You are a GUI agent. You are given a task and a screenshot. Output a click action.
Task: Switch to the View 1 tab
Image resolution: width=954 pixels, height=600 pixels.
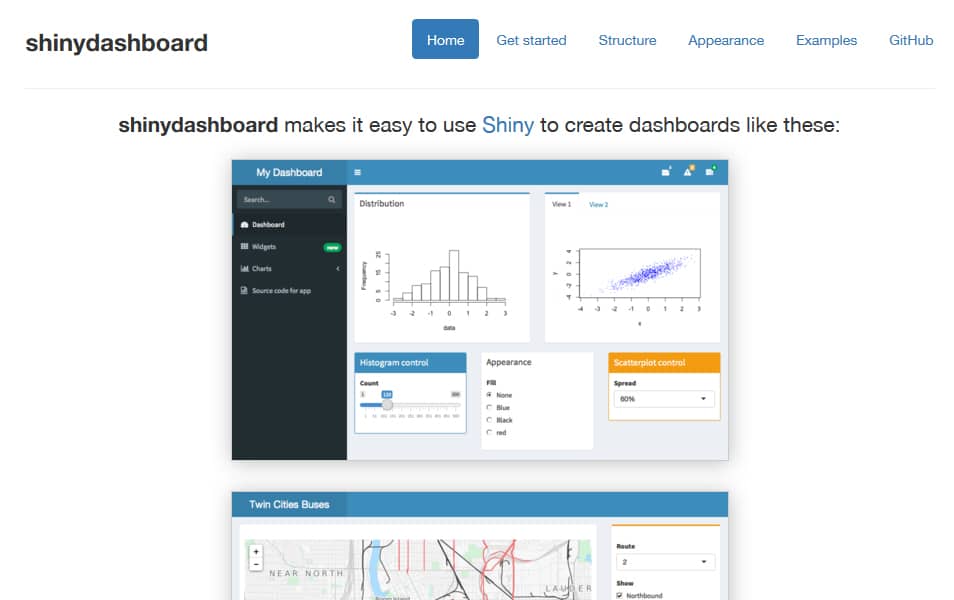point(562,204)
